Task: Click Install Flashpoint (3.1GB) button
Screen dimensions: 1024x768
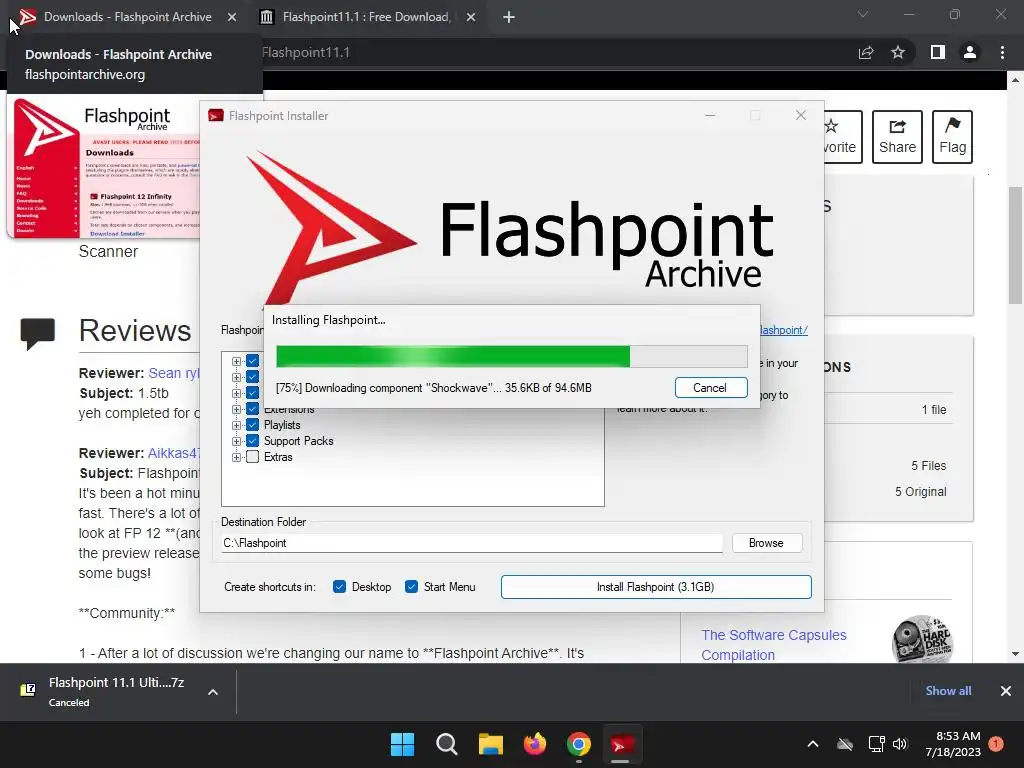Action: 656,586
